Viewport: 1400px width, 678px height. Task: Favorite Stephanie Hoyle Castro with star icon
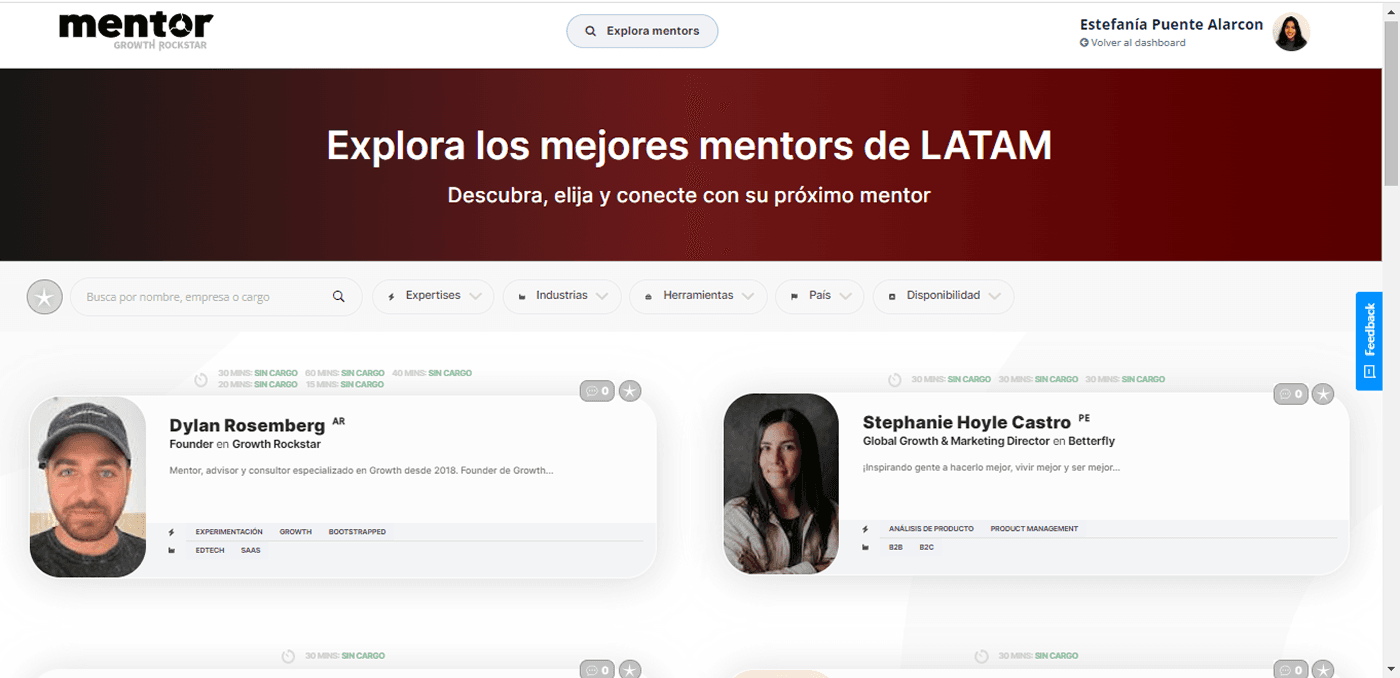coord(1323,394)
